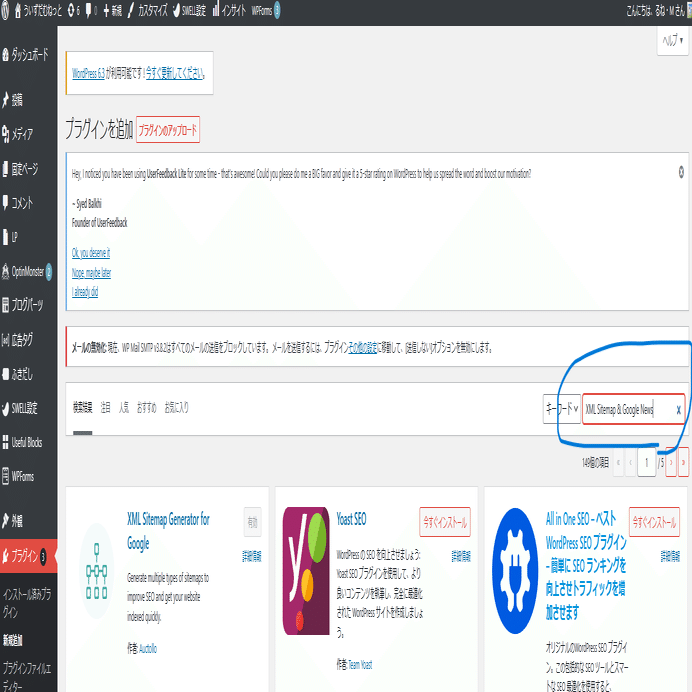
Task: Open the Keyword search type dropdown
Action: click(562, 409)
